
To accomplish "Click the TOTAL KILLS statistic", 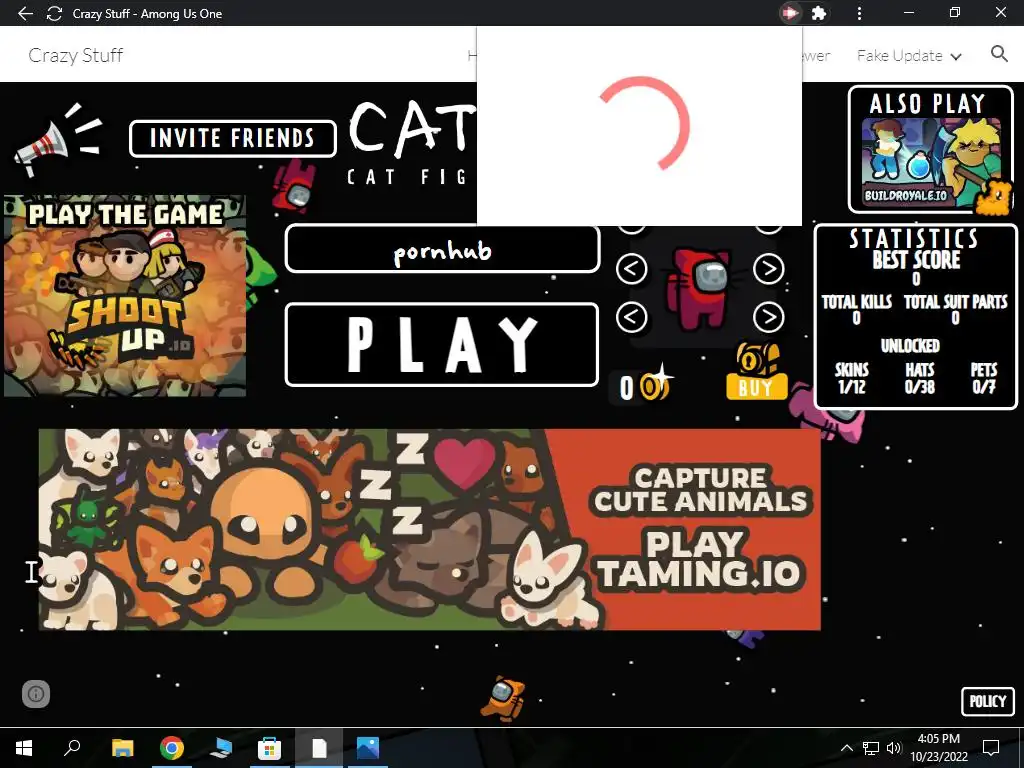I will [x=856, y=310].
